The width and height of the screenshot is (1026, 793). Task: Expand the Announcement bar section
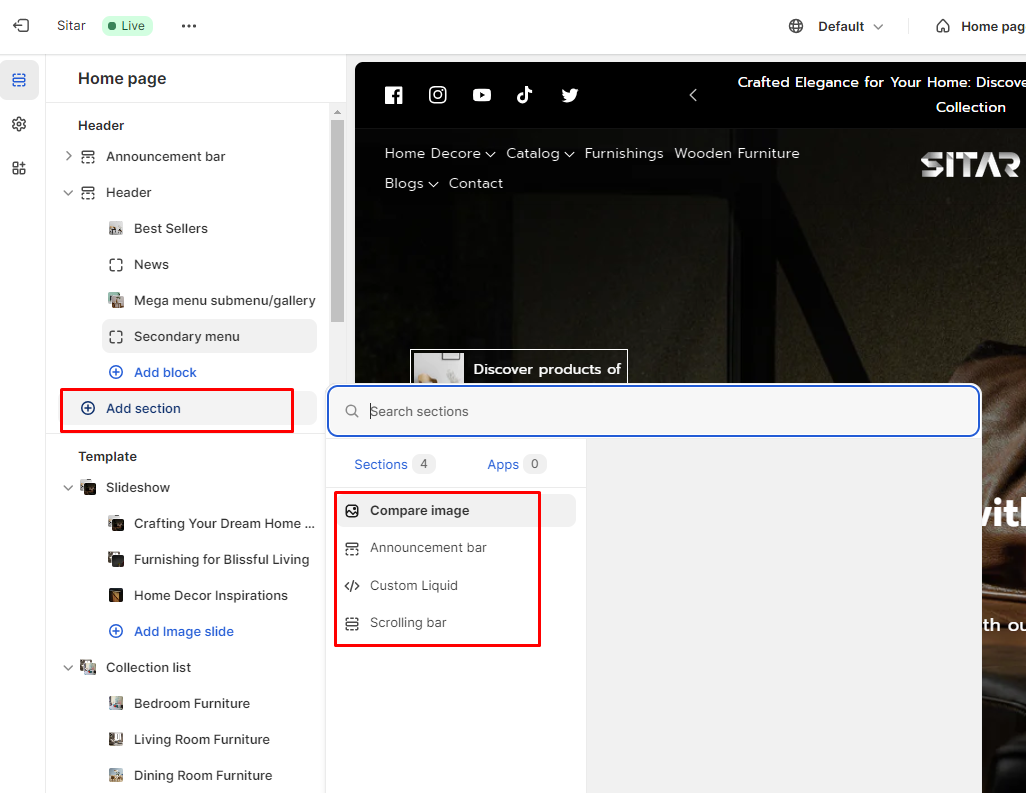click(x=68, y=156)
